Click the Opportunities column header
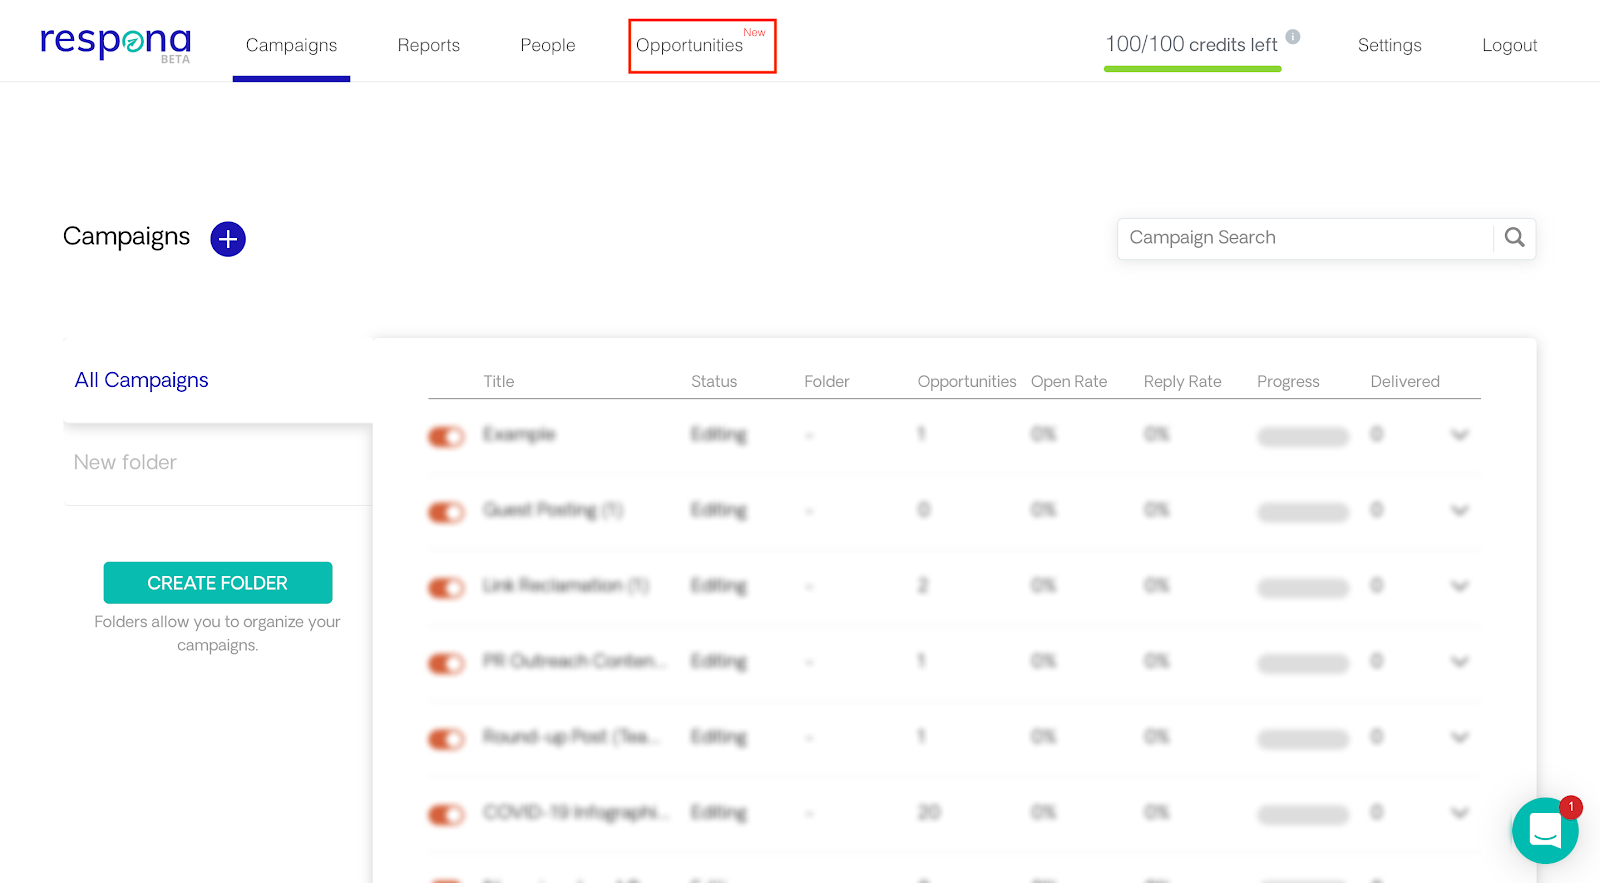The width and height of the screenshot is (1600, 883). click(967, 381)
